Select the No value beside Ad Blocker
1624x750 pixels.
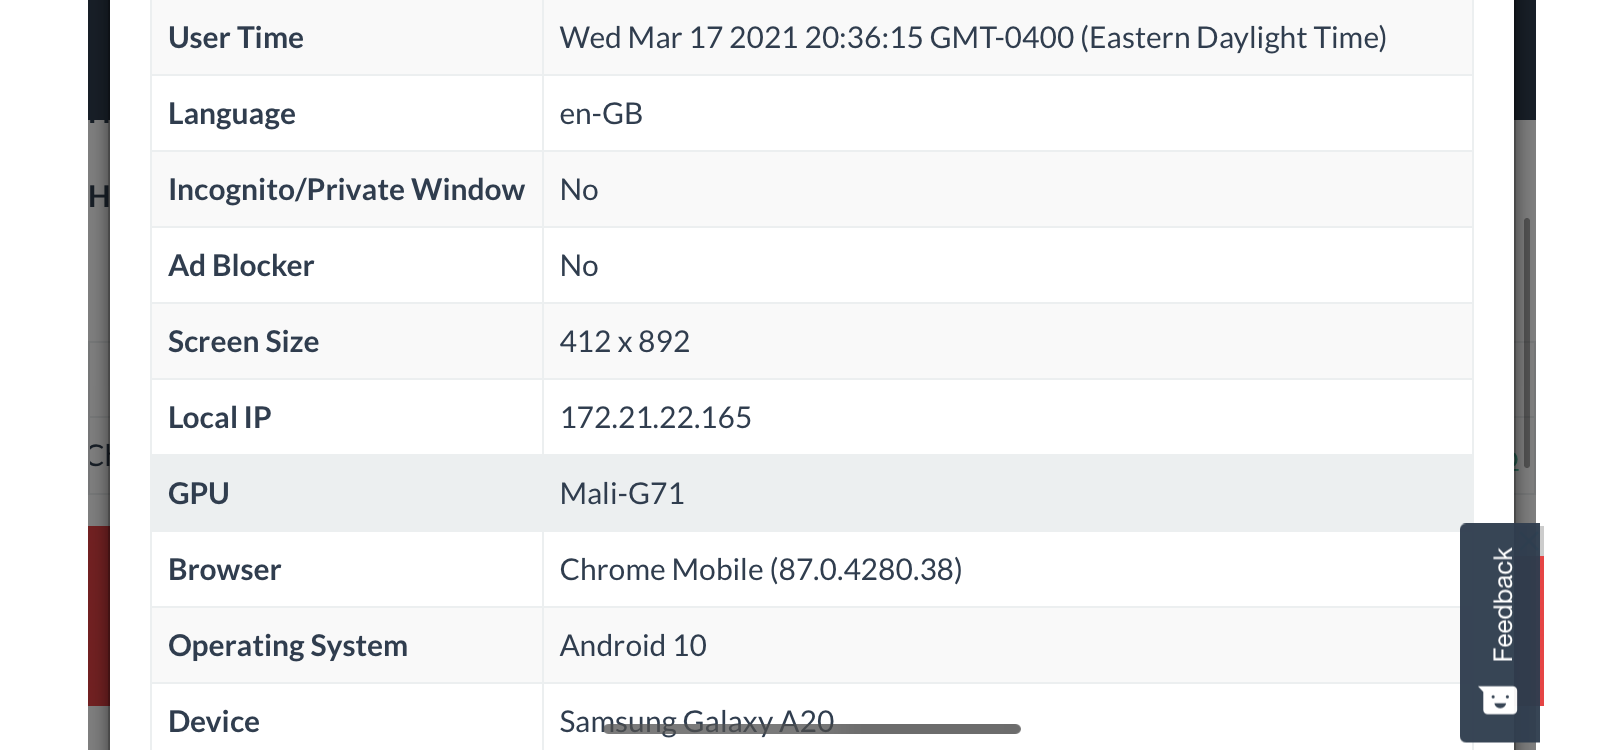(579, 266)
